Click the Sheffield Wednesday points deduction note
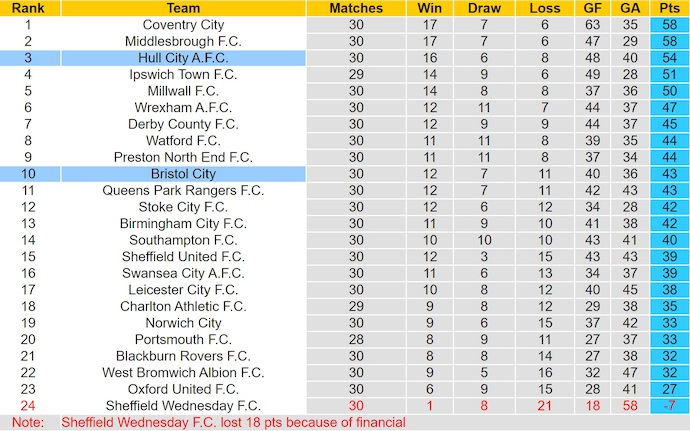 (233, 423)
